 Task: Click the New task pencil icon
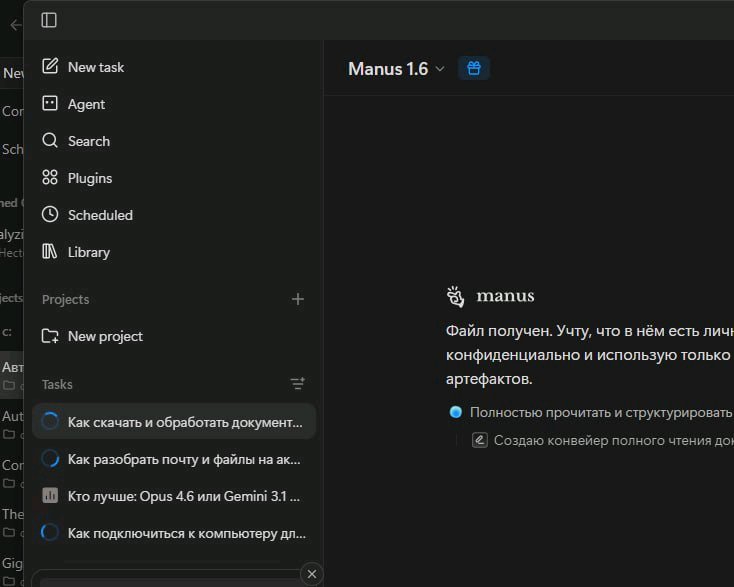(x=50, y=66)
